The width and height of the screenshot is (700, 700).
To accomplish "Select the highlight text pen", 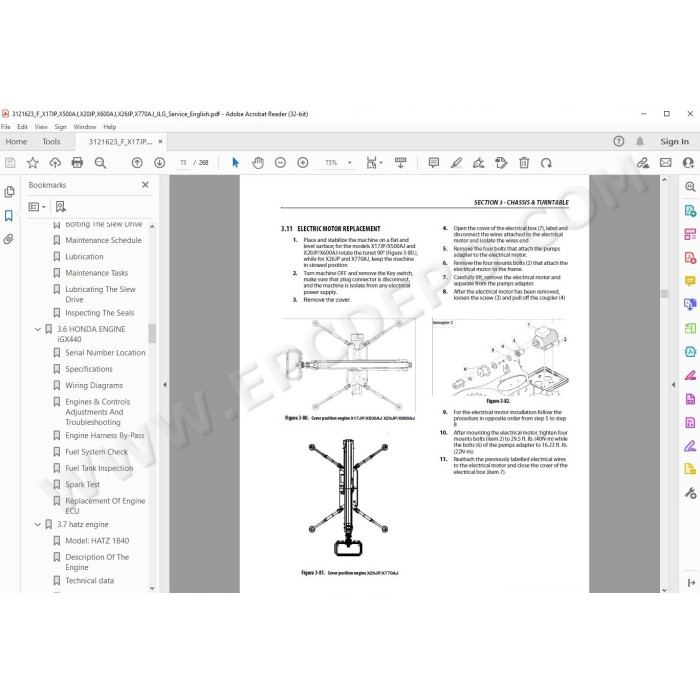I will click(456, 163).
